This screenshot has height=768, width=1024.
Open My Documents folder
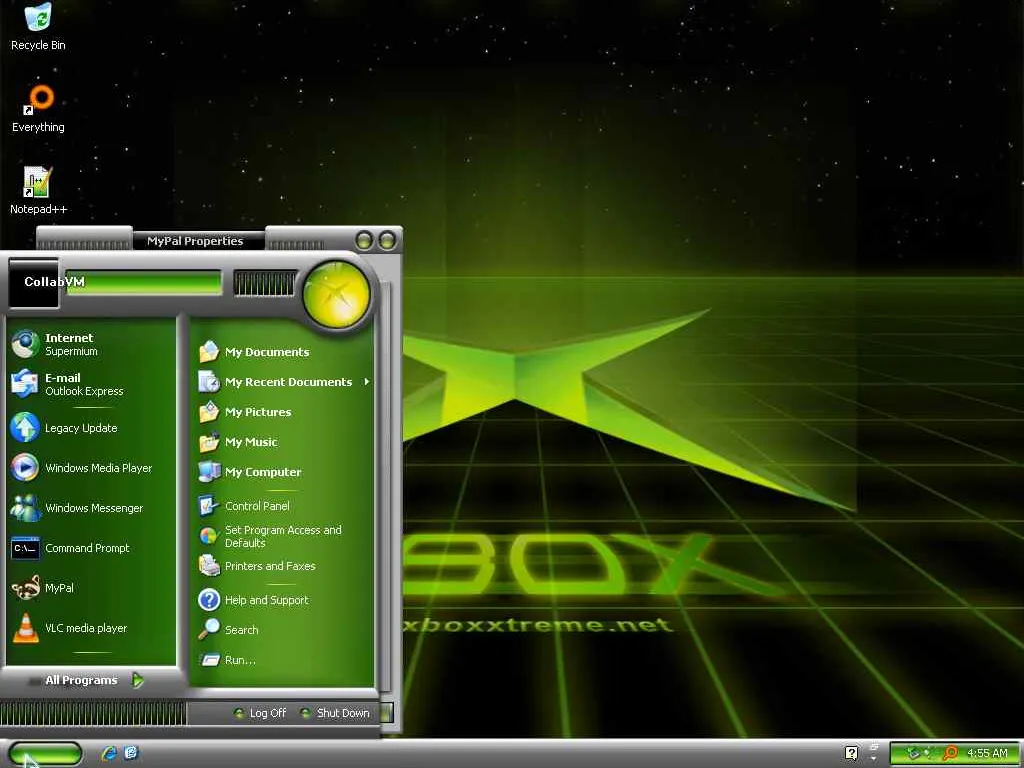(283, 352)
